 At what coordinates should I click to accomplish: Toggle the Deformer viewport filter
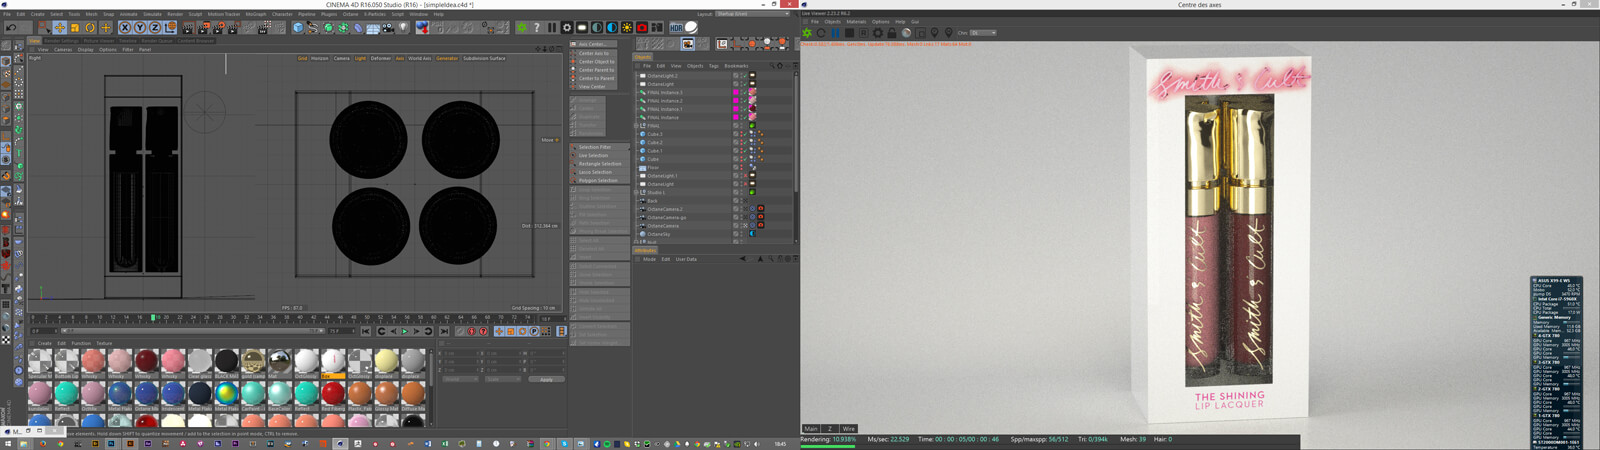tap(381, 58)
